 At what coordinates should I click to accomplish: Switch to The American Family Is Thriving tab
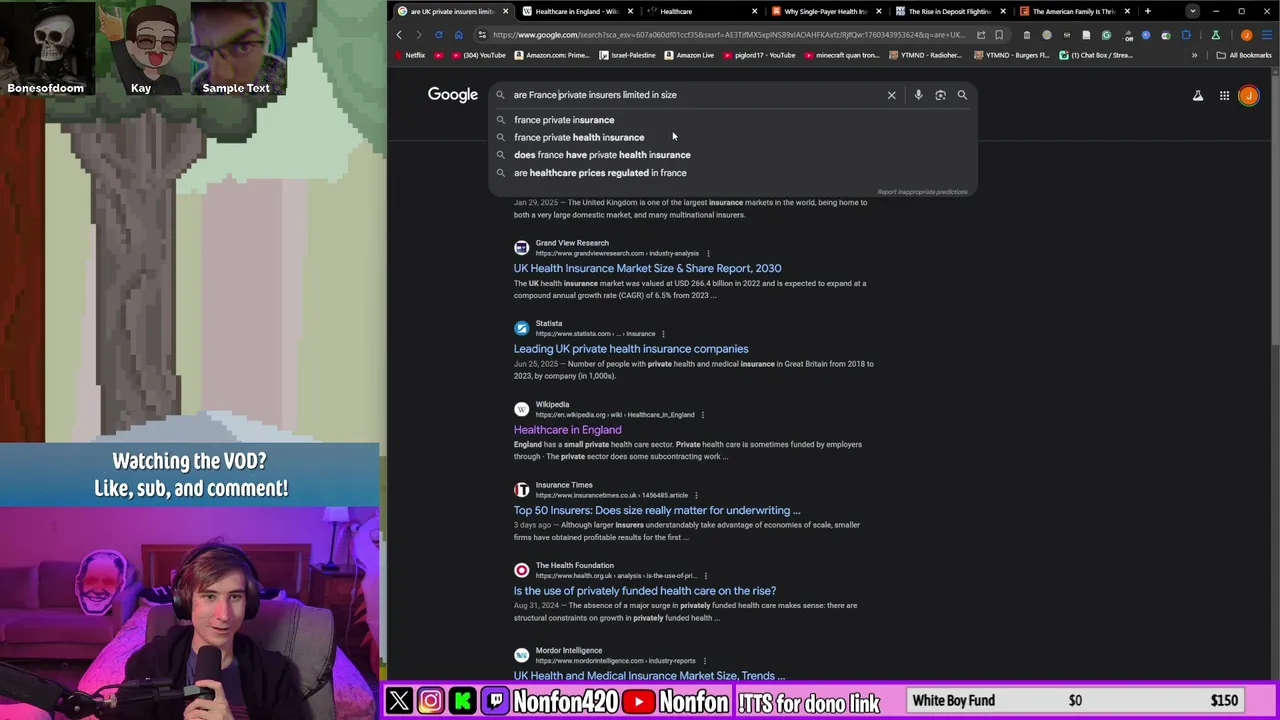coord(1075,11)
